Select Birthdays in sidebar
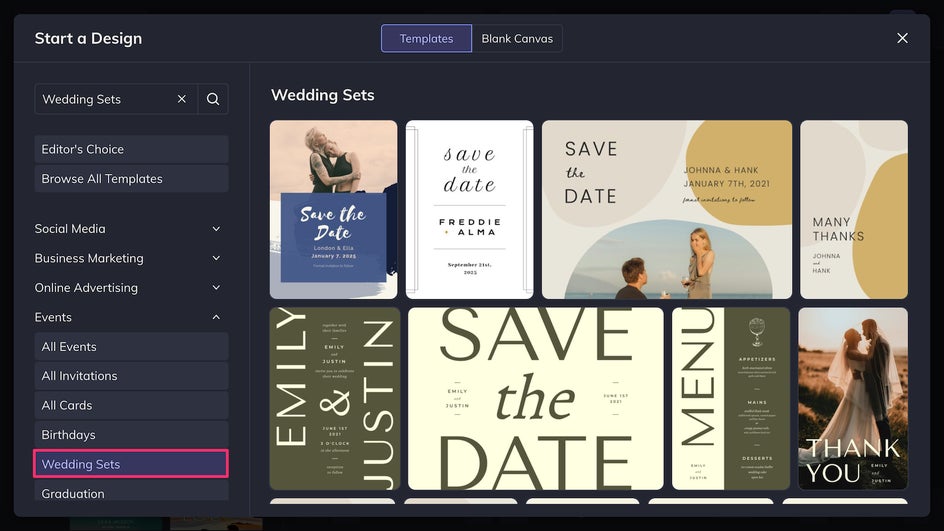Viewport: 944px width, 531px height. [x=131, y=435]
